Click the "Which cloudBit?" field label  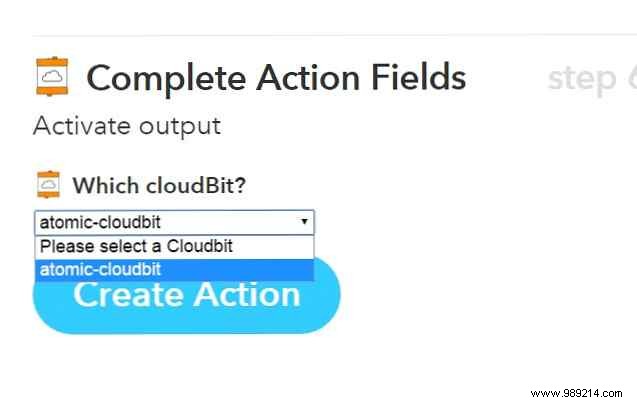(x=159, y=186)
